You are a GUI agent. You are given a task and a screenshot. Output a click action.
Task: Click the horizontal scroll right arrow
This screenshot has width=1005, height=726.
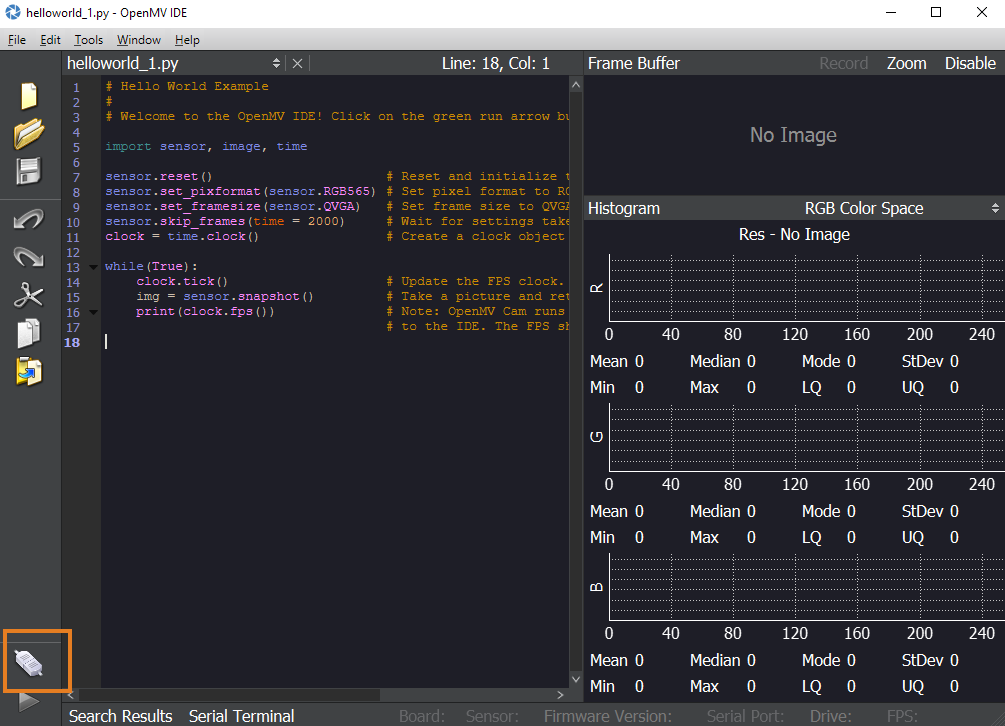click(x=561, y=695)
